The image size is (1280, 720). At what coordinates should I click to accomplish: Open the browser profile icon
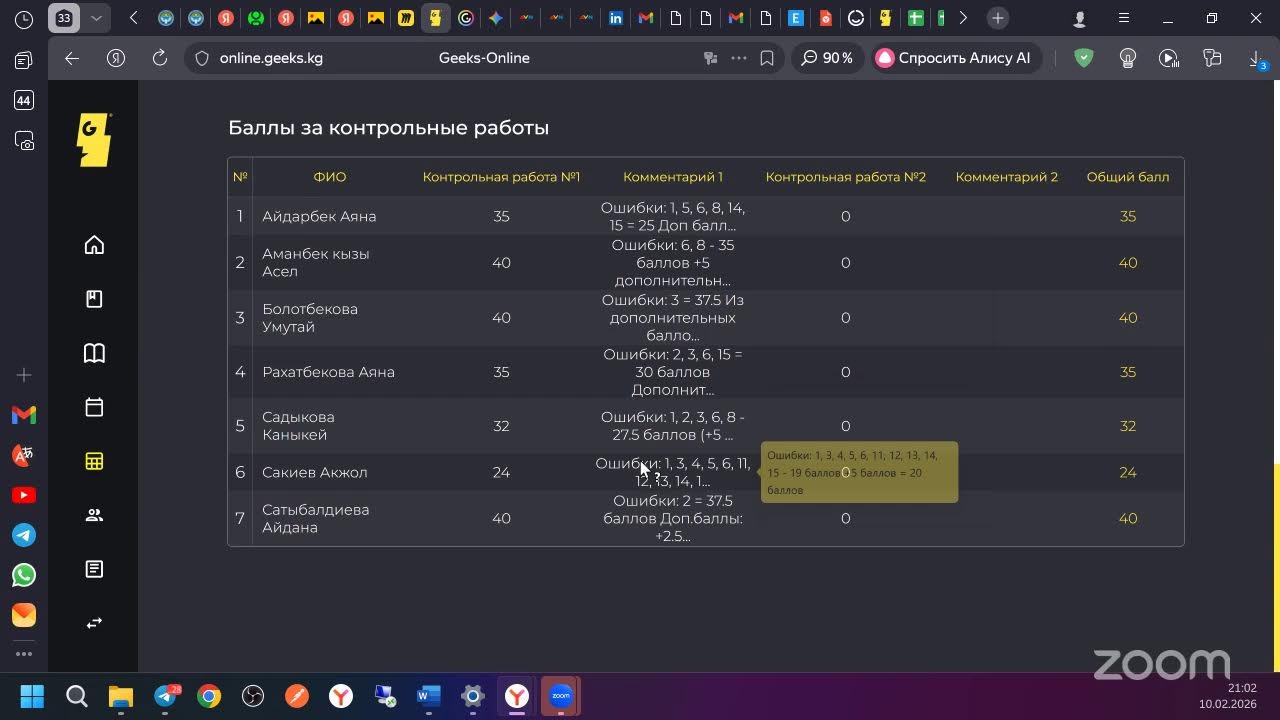[1080, 19]
